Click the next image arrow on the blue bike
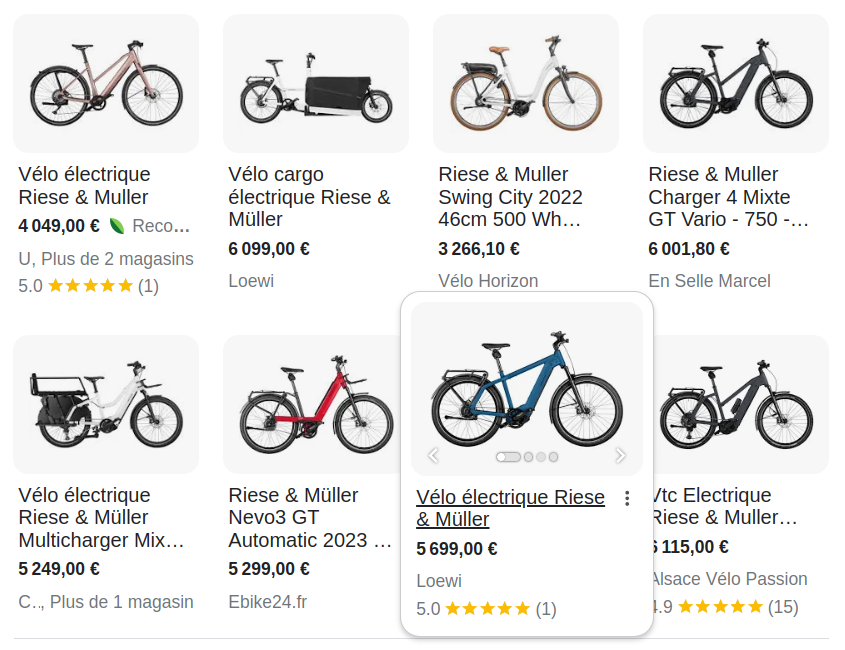The image size is (845, 650). click(x=620, y=456)
